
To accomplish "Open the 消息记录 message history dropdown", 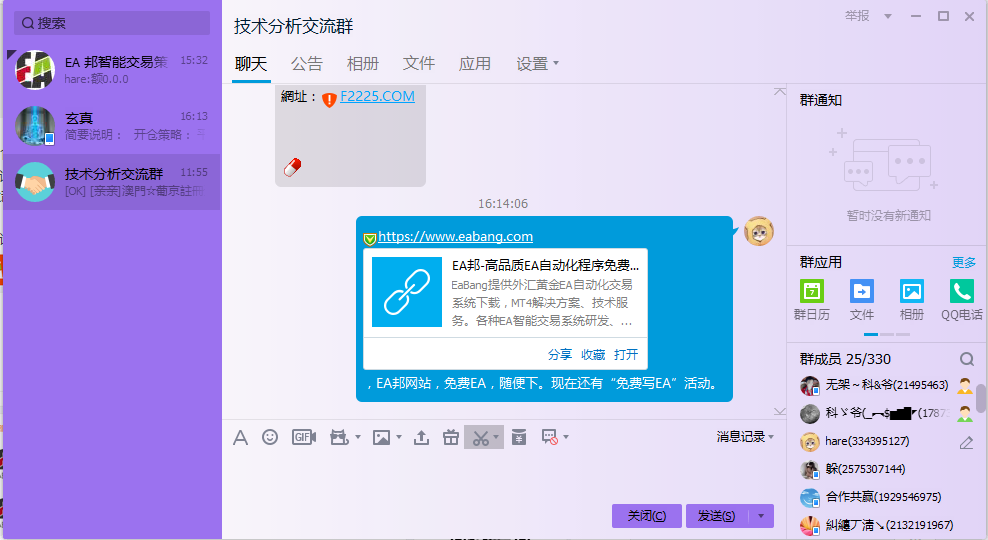I will (745, 437).
